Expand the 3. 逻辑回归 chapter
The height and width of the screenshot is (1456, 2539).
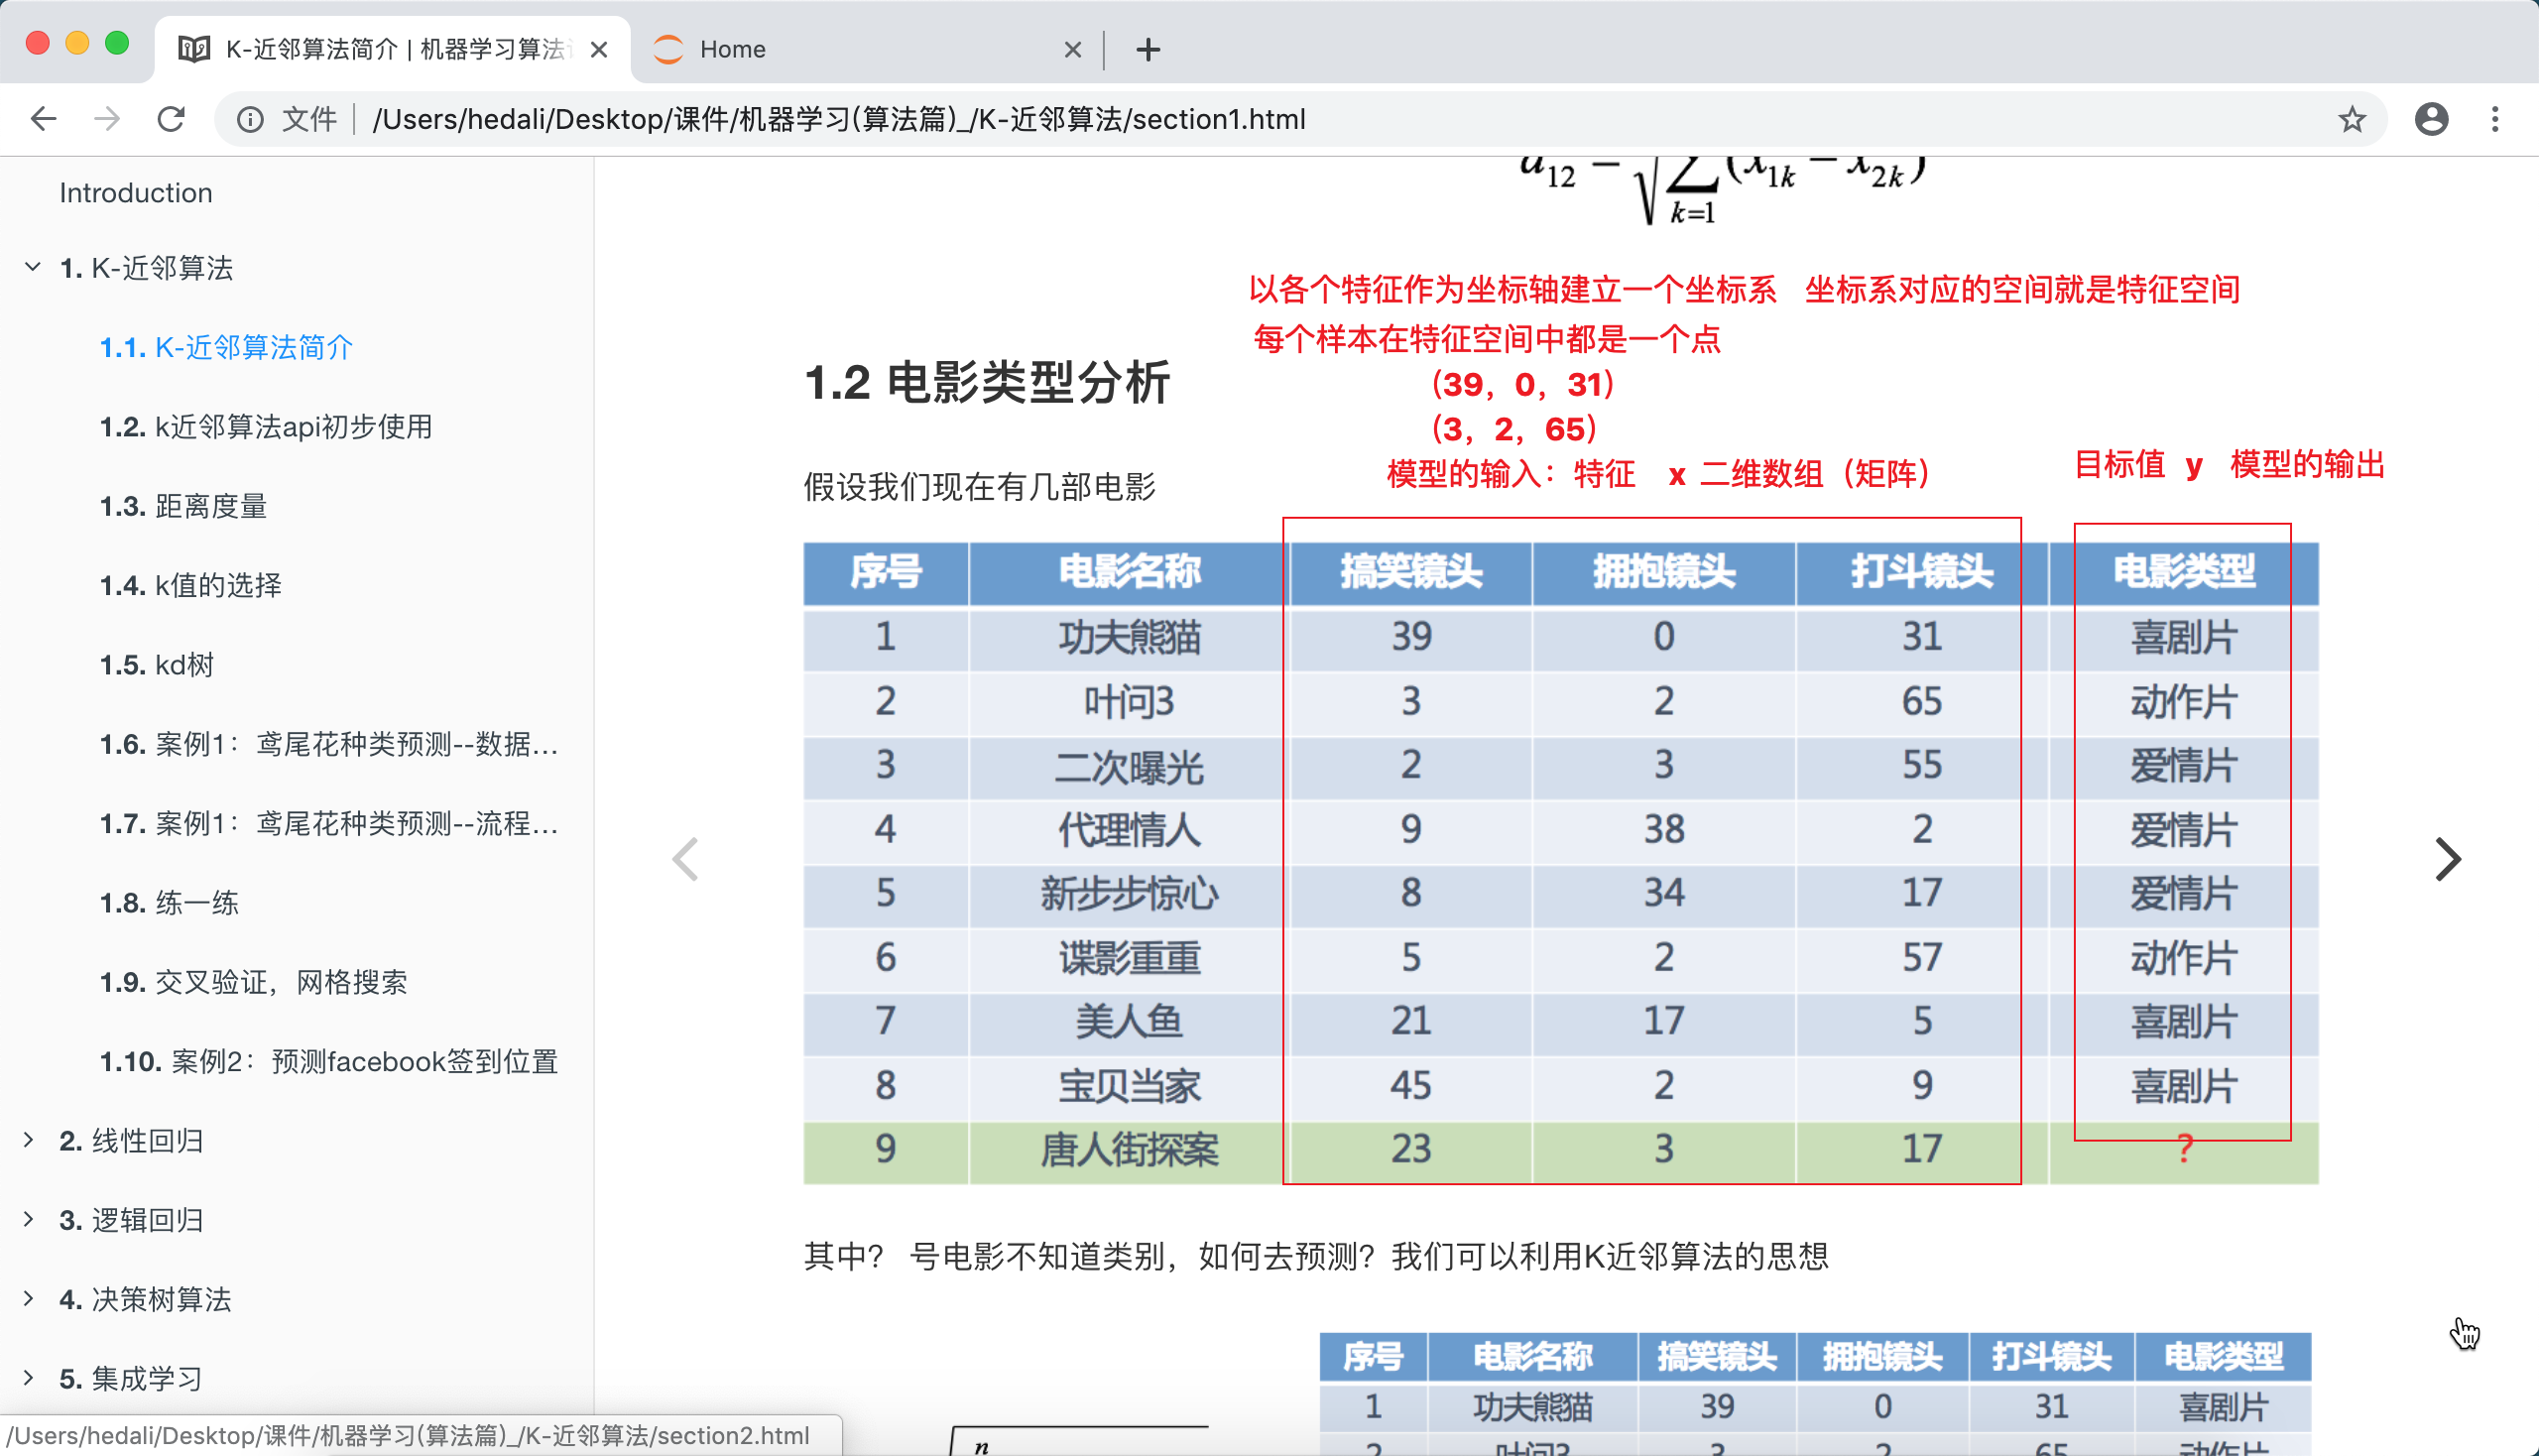click(x=29, y=1219)
